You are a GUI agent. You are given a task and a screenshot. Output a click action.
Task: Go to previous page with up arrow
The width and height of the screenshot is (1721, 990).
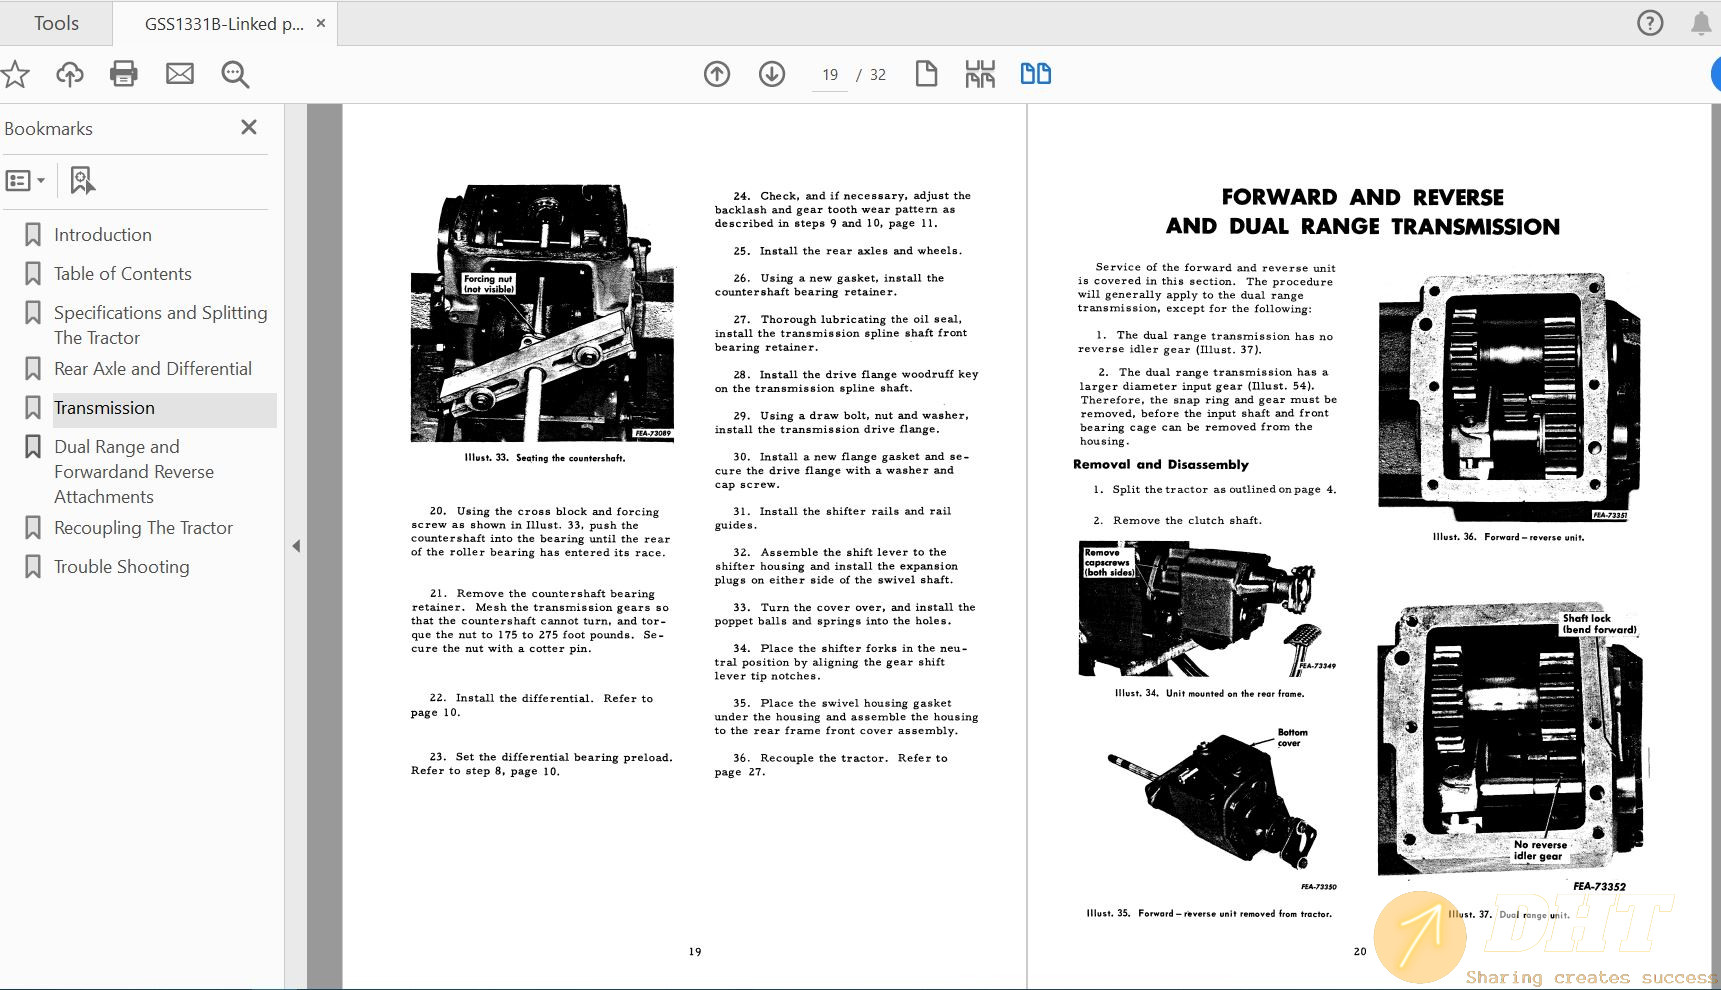point(717,74)
